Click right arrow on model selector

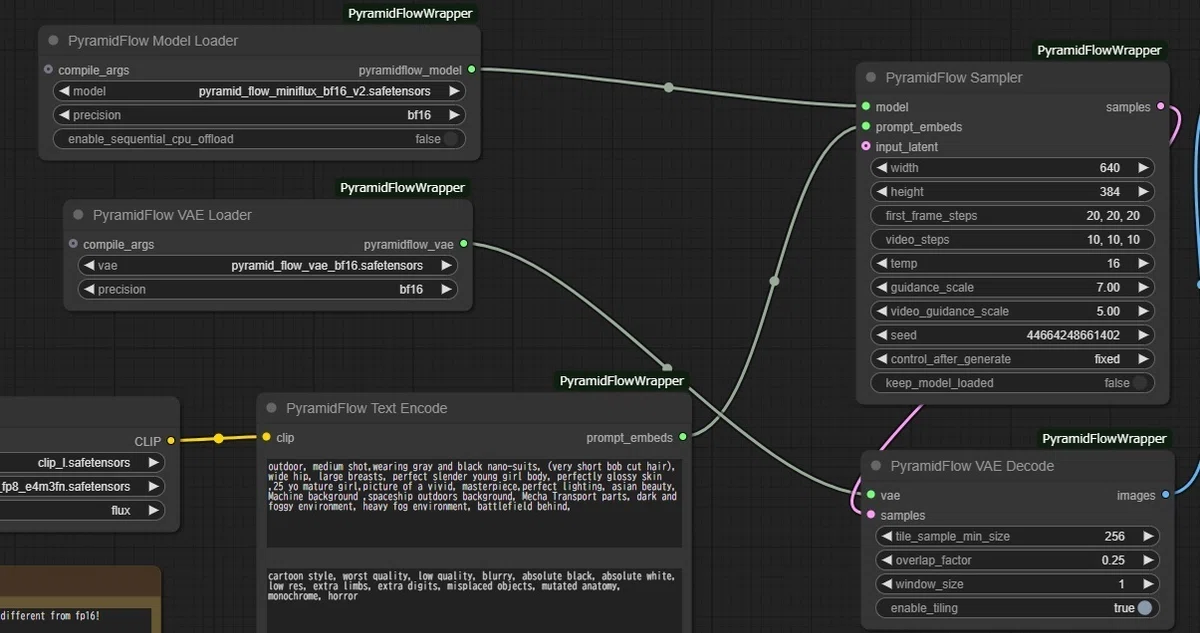(453, 91)
